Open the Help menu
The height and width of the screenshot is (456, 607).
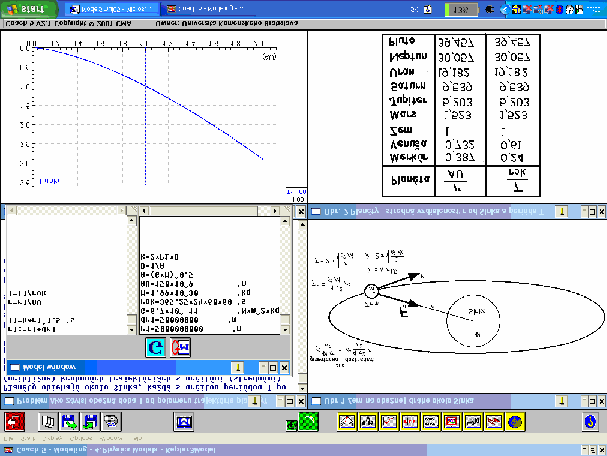point(138,439)
